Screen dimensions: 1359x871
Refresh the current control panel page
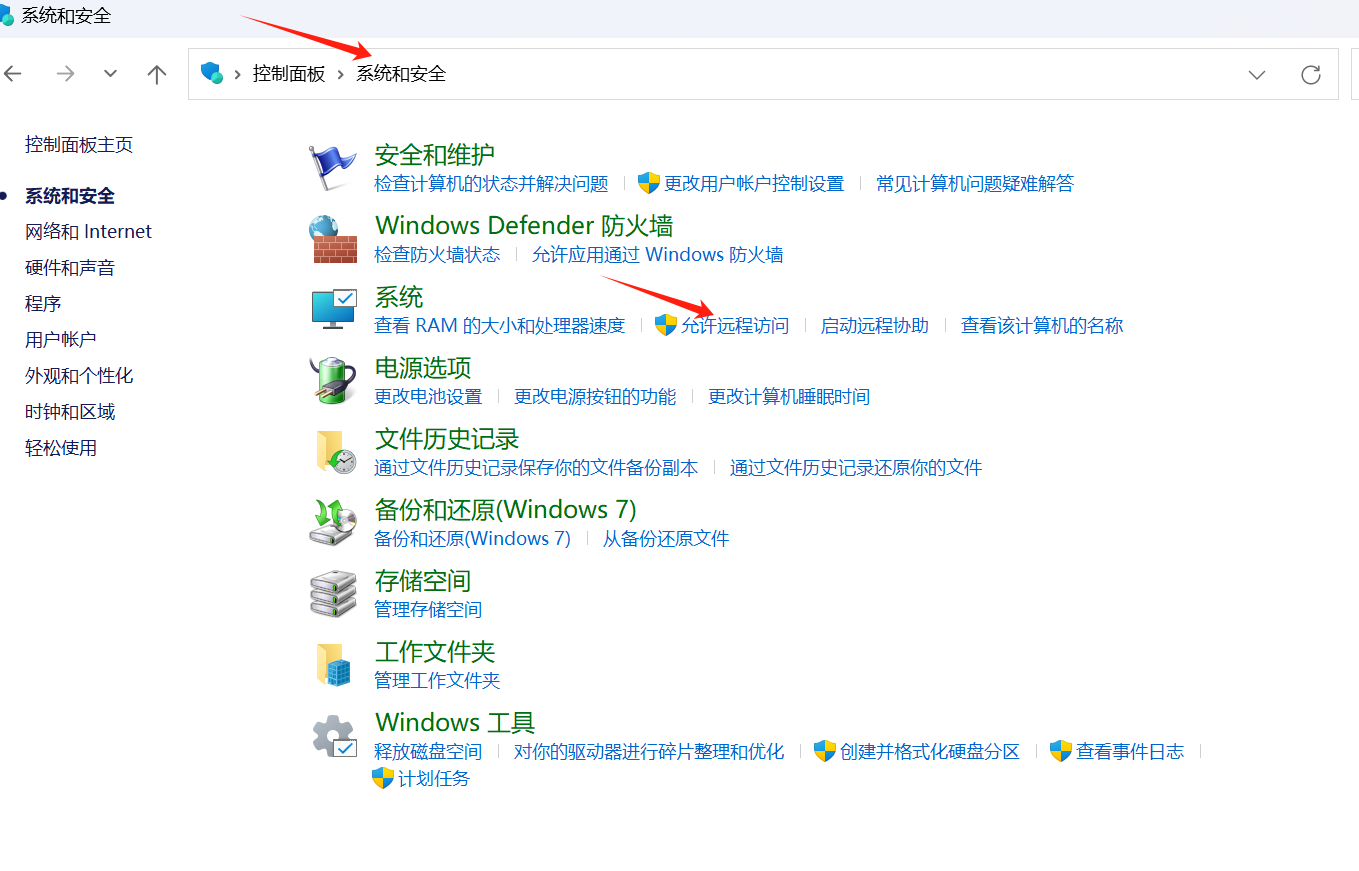click(1311, 74)
